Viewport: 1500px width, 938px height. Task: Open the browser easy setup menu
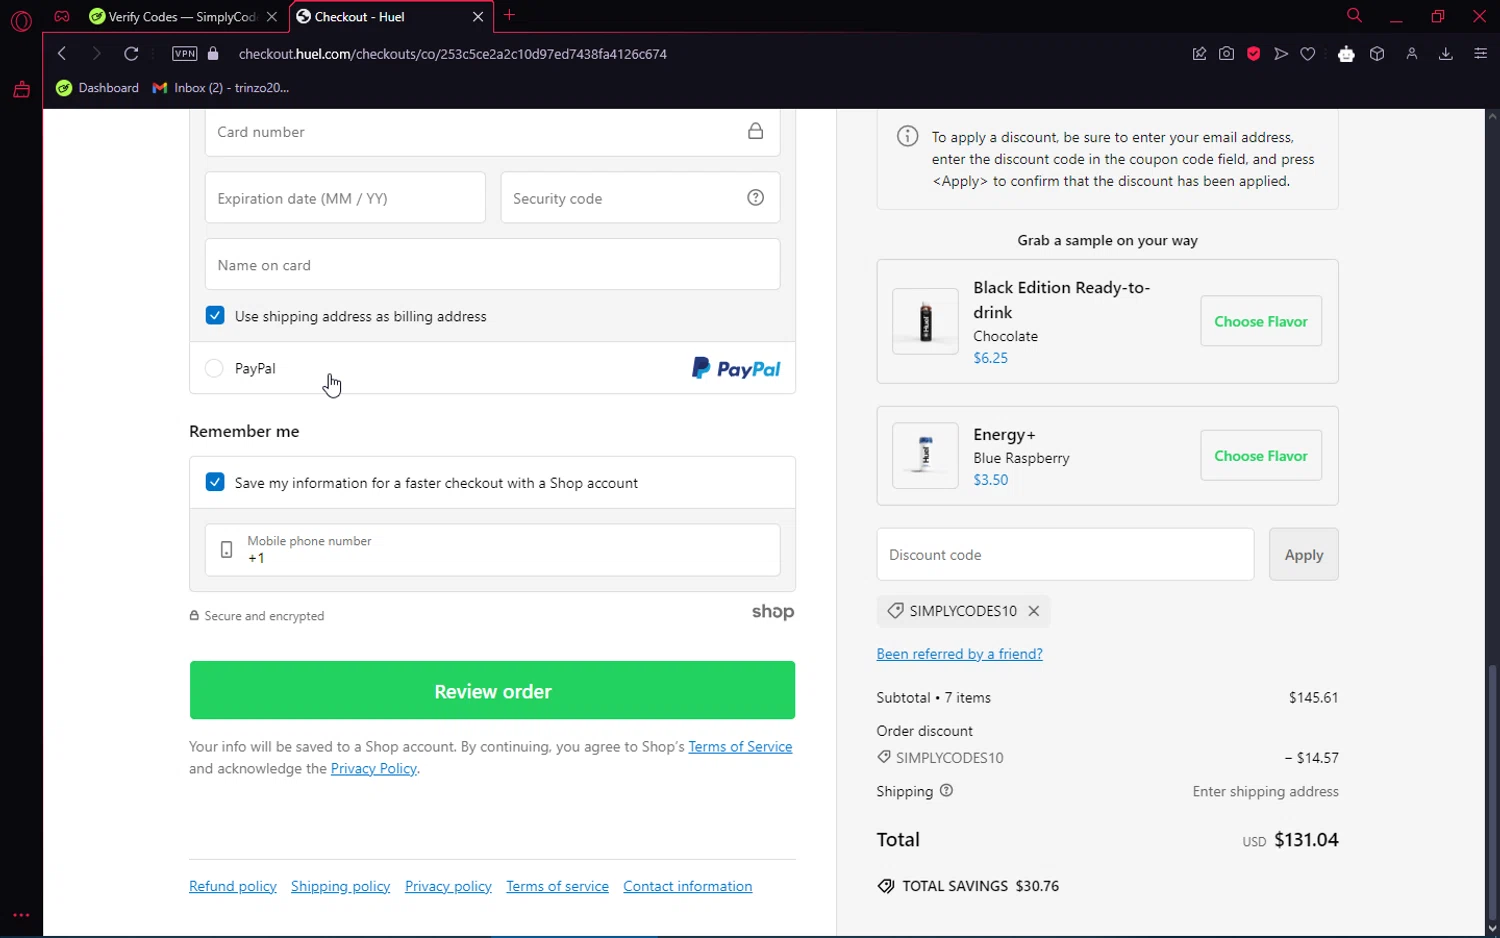coord(1480,54)
